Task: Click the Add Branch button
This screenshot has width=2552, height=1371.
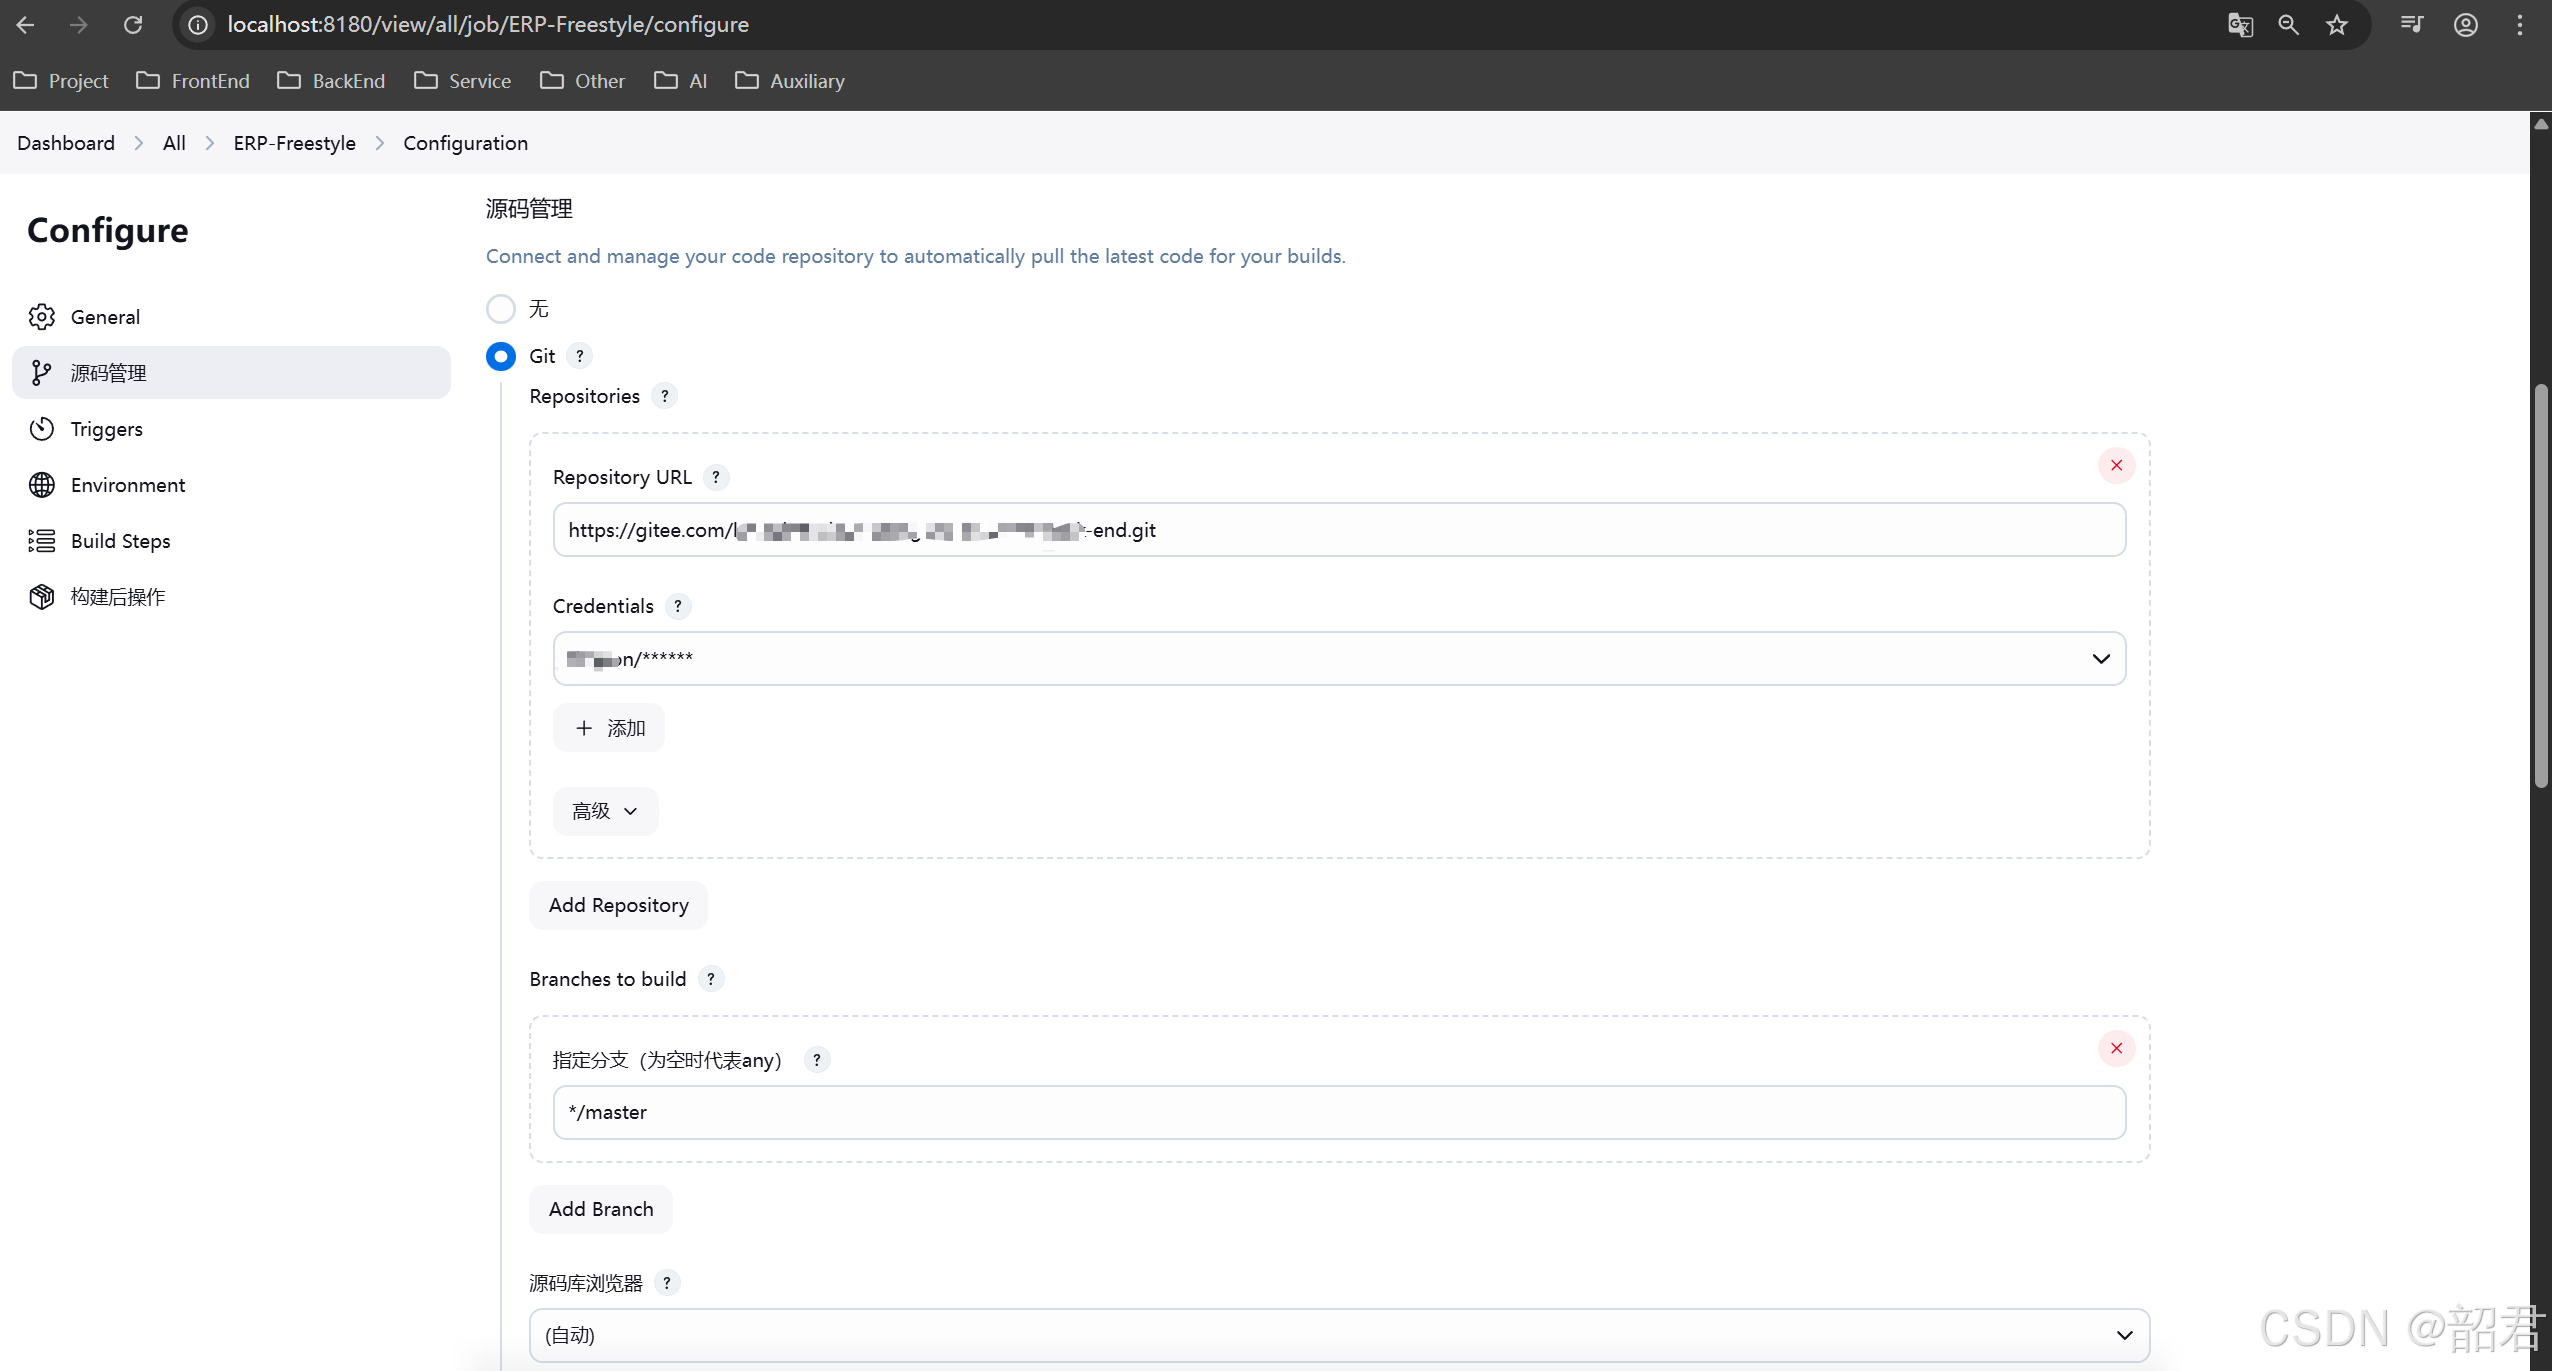Action: click(600, 1209)
